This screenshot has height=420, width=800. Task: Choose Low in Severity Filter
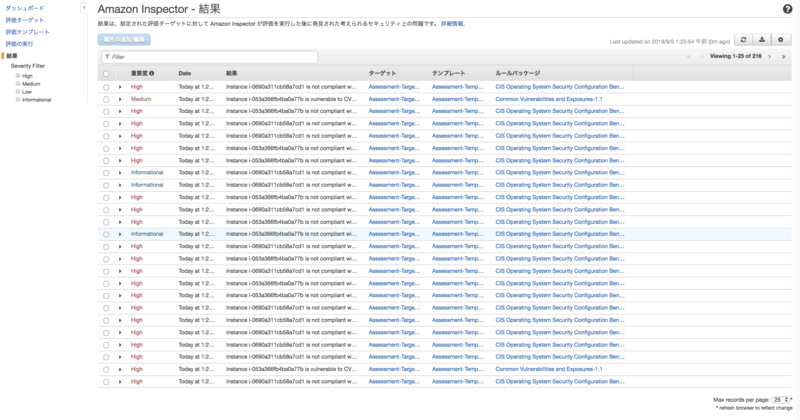point(18,91)
